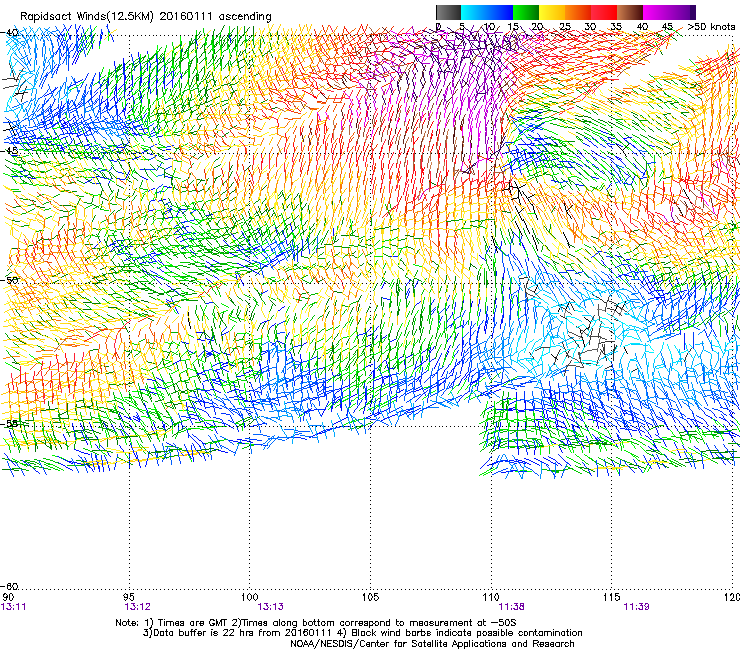Click the note line 'Times are GMT'
Viewport: 740px width, 650px height.
tap(192, 623)
